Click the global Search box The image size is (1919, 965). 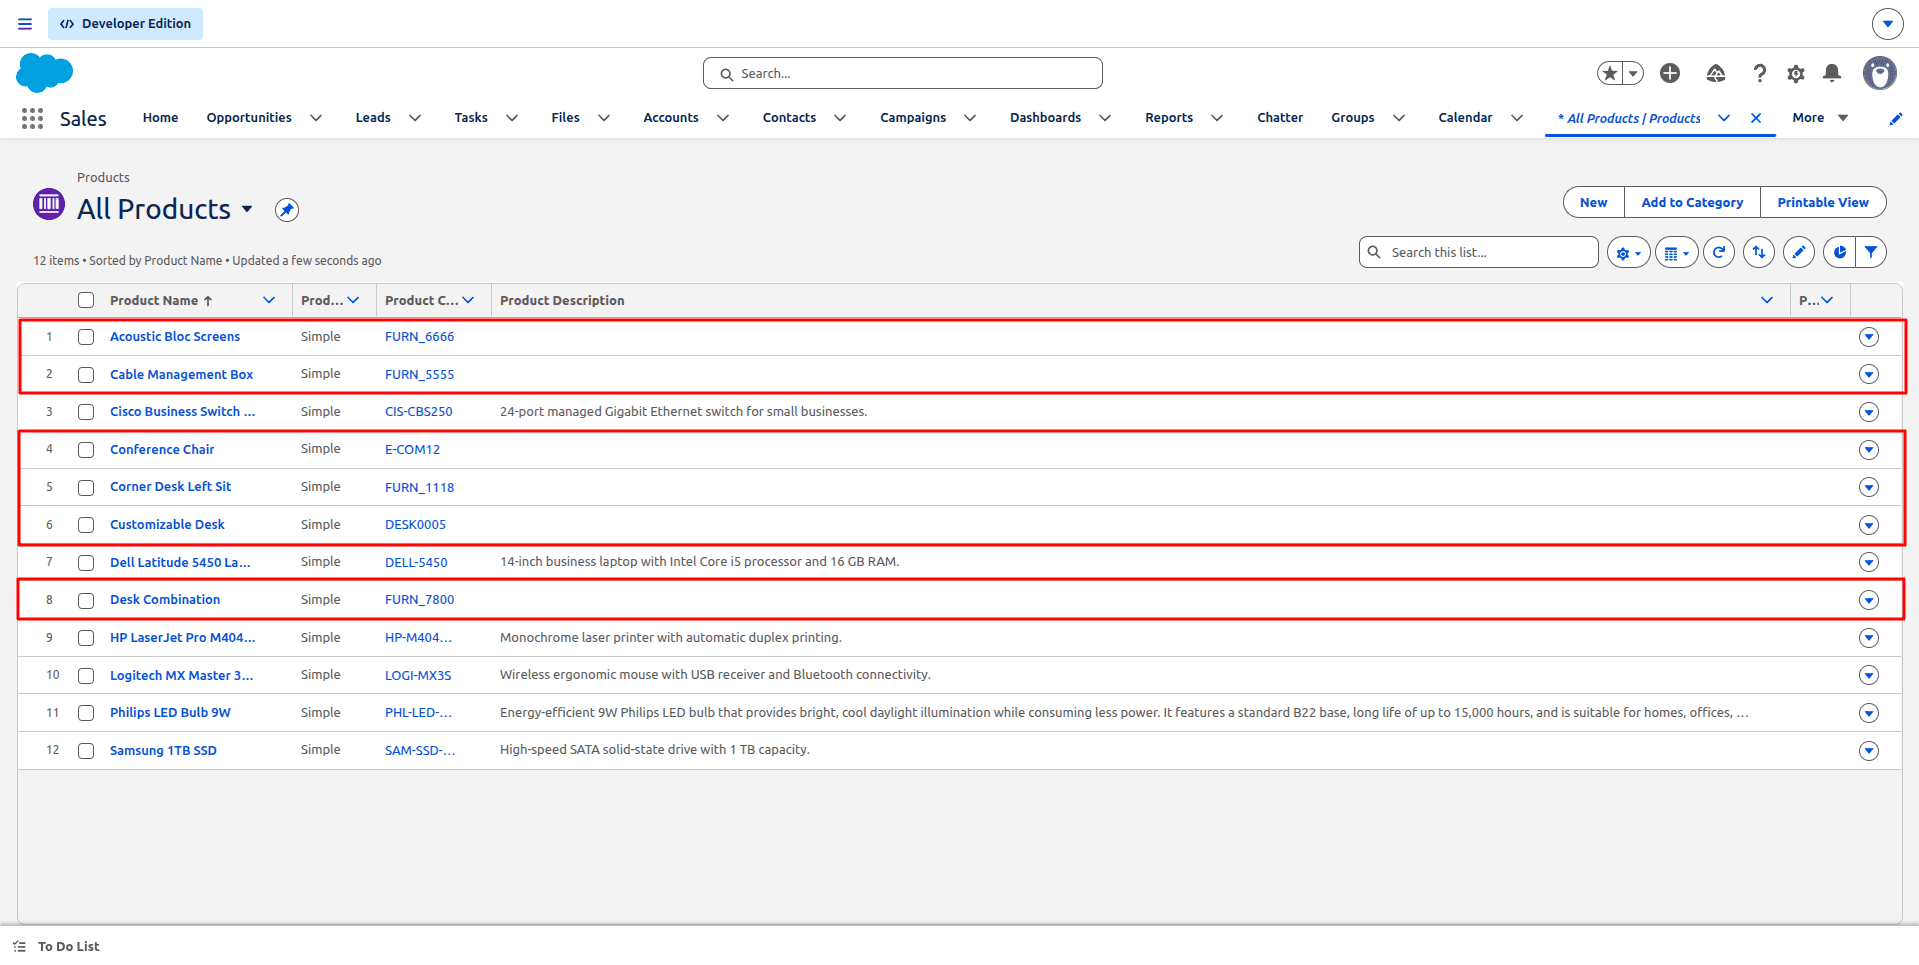903,73
